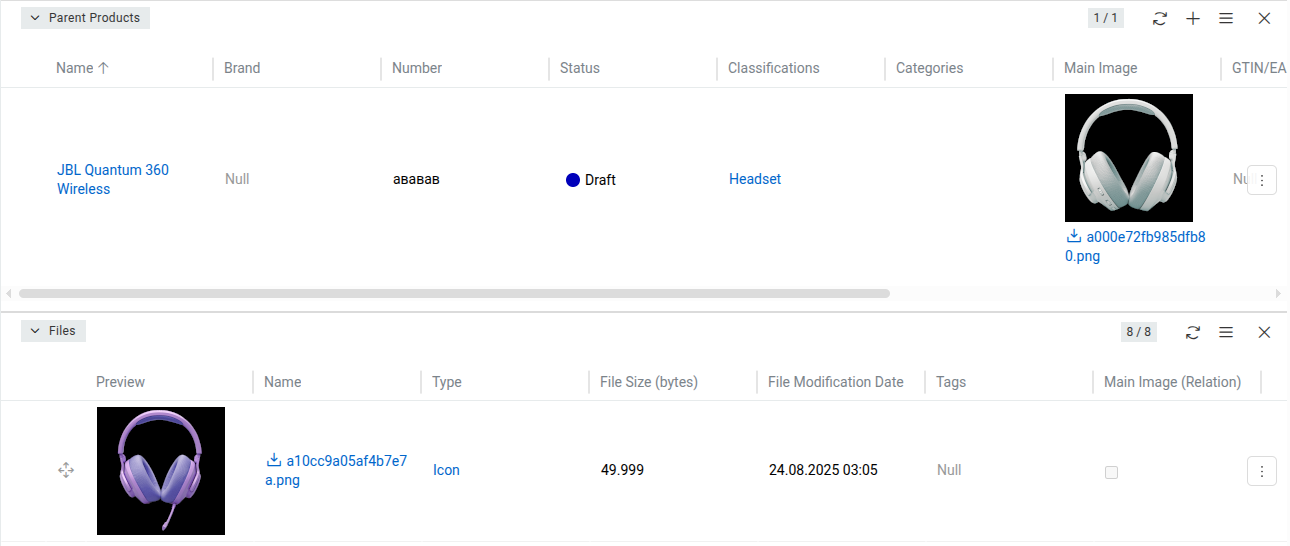Click the Brand column header
1290x546 pixels.
(x=242, y=68)
